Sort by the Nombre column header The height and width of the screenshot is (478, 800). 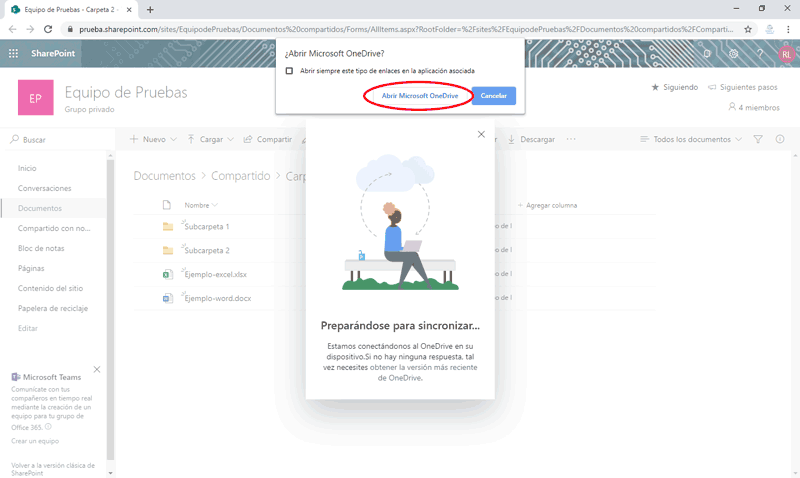tap(201, 205)
